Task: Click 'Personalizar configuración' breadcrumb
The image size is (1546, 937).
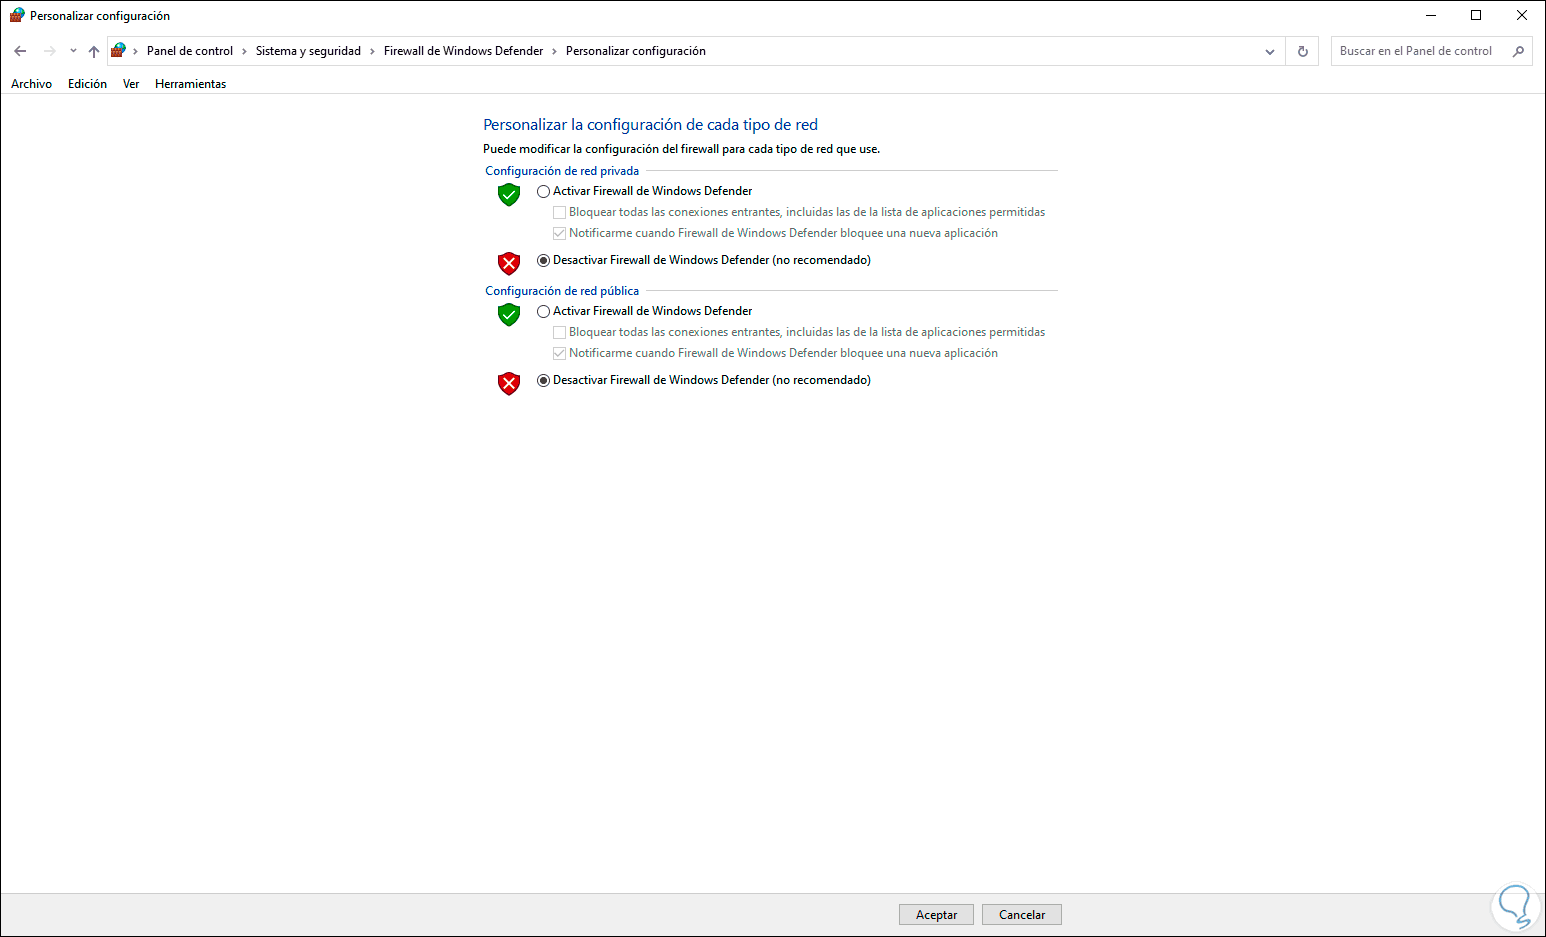Action: point(636,51)
